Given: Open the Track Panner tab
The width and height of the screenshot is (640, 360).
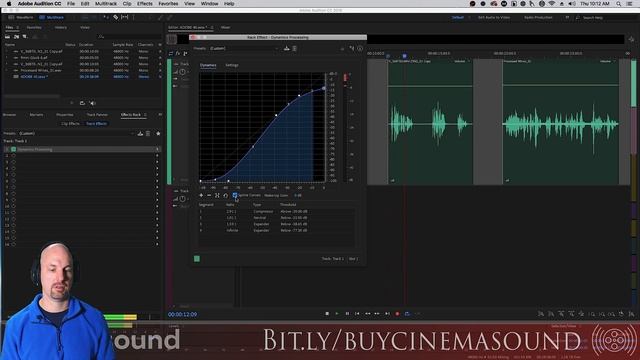Looking at the screenshot, I should pos(97,115).
